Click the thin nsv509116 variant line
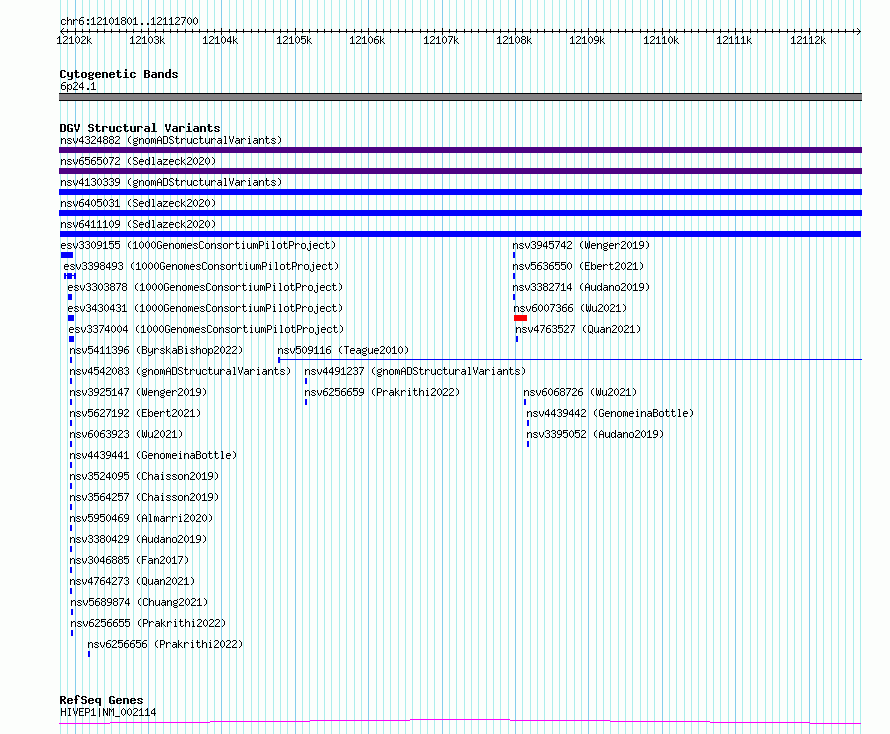 (x=570, y=359)
